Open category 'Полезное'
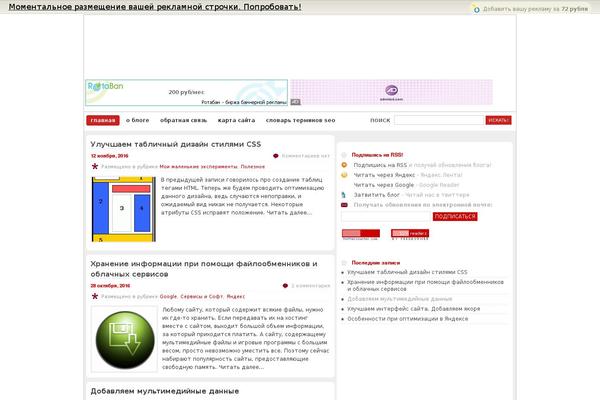This screenshot has height=400, width=600. point(253,167)
